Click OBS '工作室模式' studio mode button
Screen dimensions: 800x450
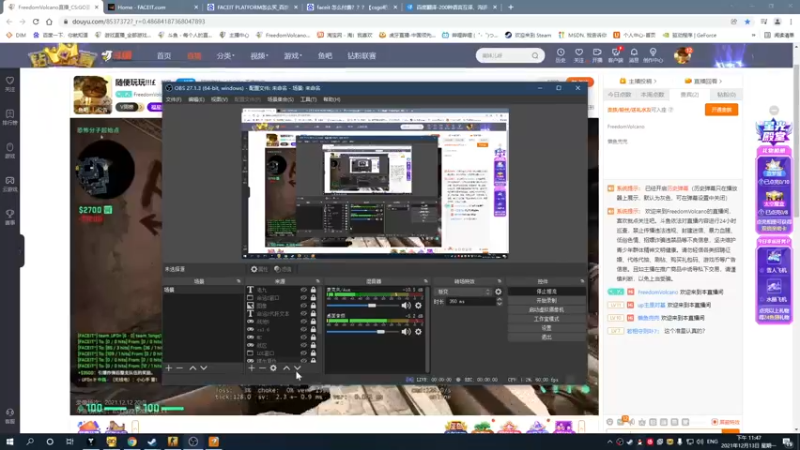(x=546, y=319)
